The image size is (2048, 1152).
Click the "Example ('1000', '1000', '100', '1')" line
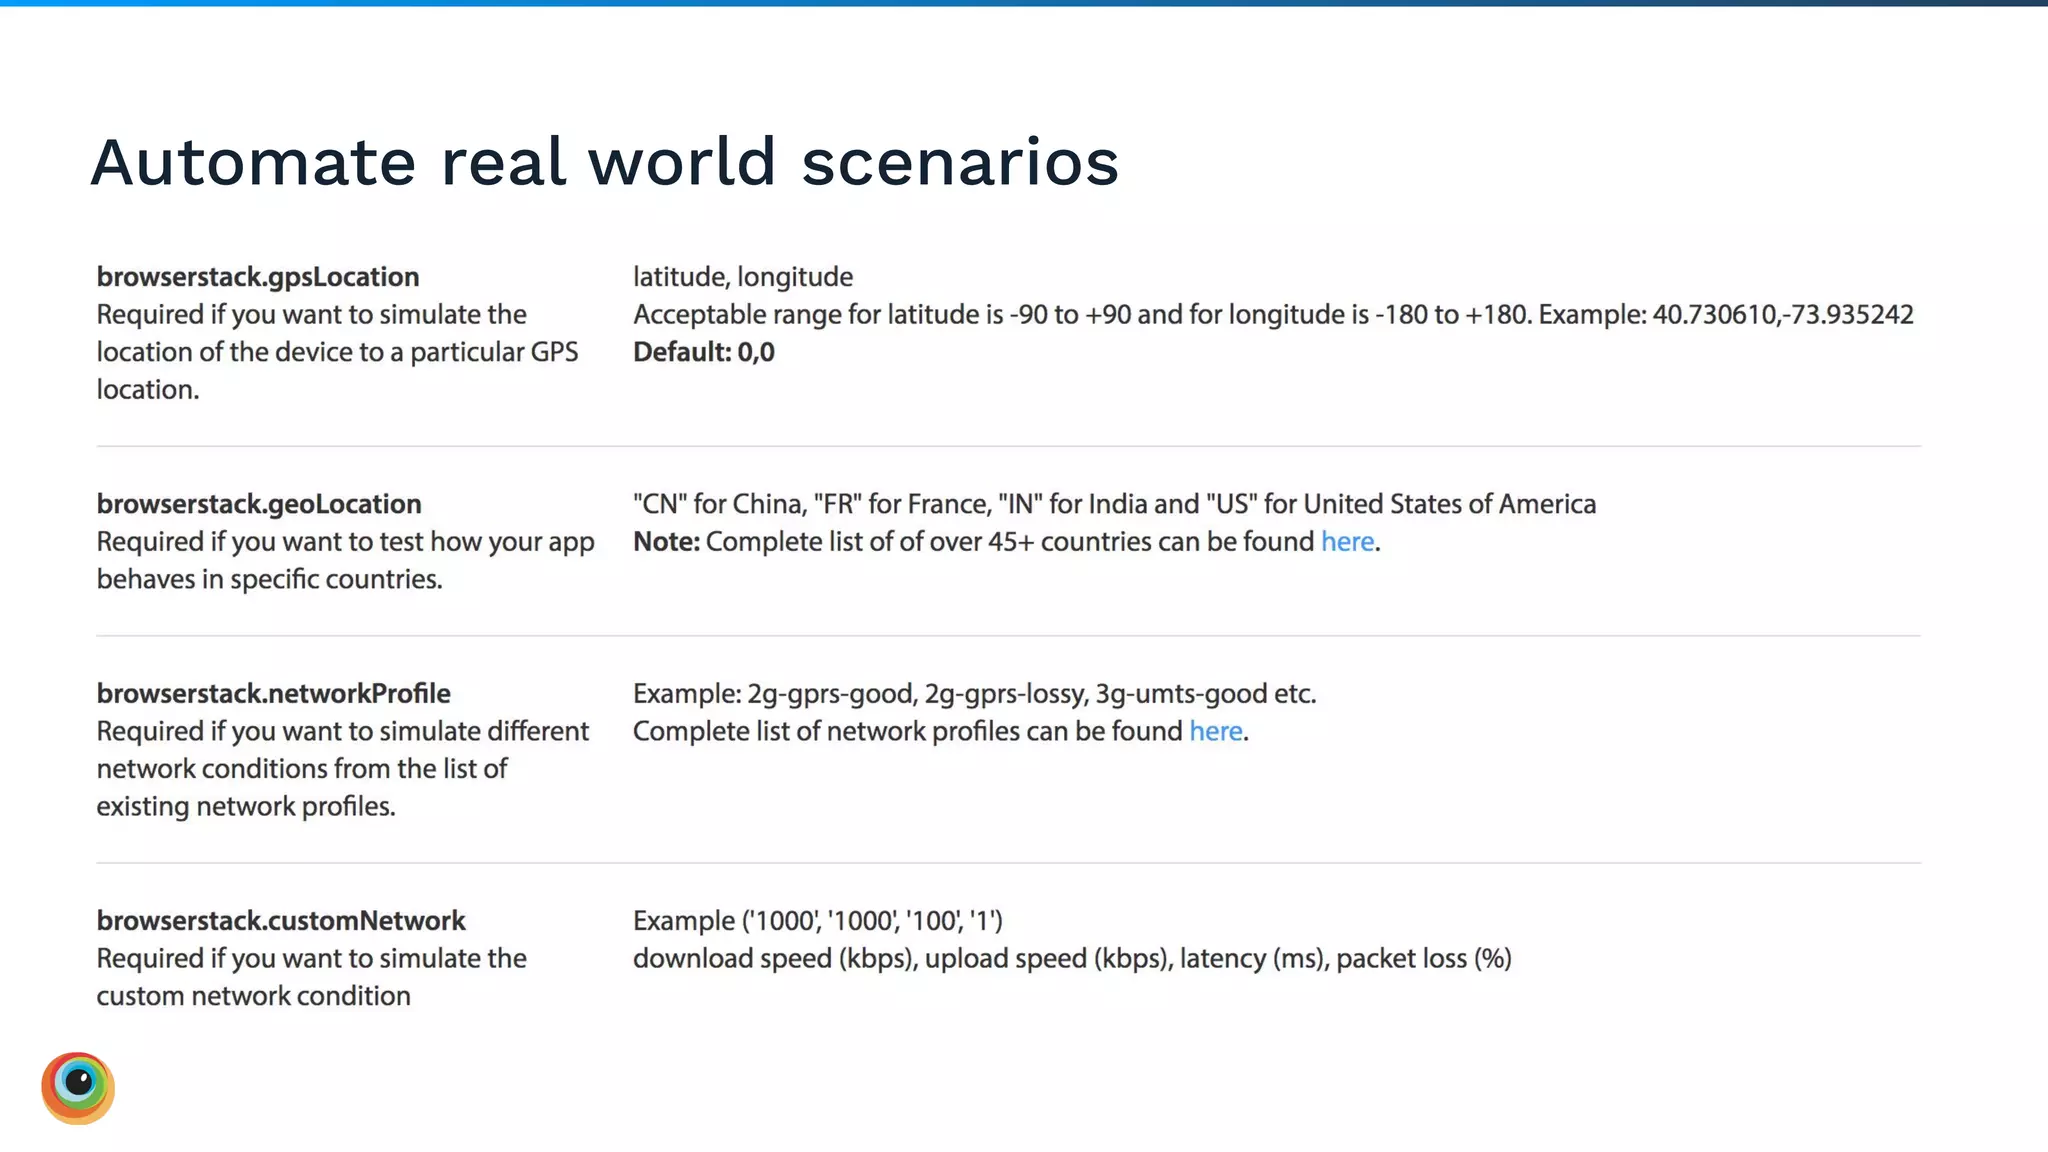tap(818, 920)
